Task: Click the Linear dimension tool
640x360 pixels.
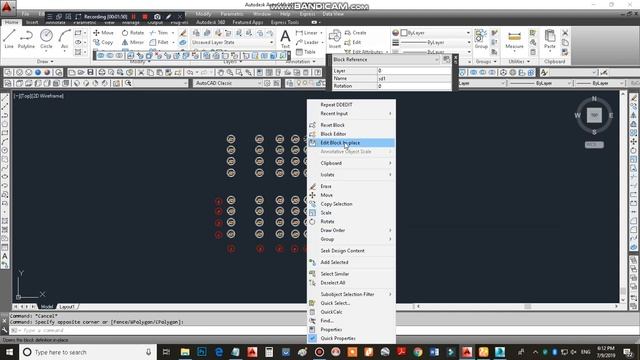Action: tap(307, 33)
